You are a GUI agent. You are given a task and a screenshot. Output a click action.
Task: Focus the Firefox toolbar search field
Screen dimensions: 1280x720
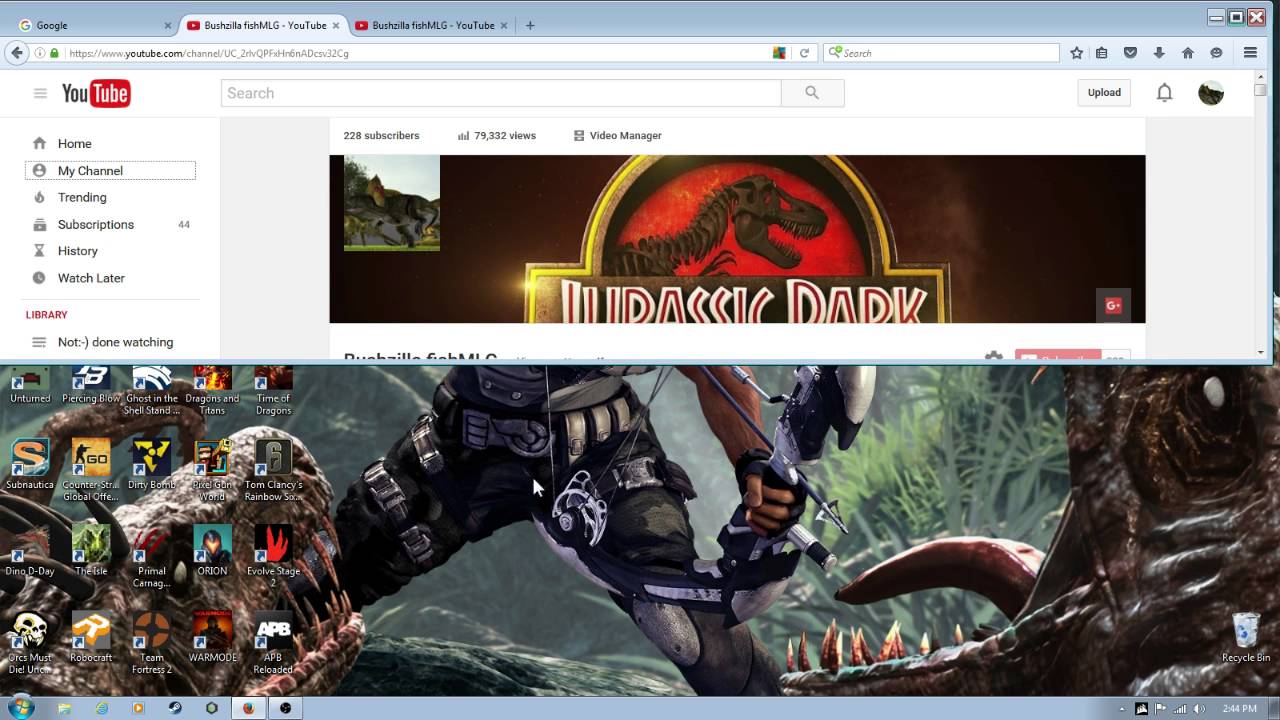[941, 53]
